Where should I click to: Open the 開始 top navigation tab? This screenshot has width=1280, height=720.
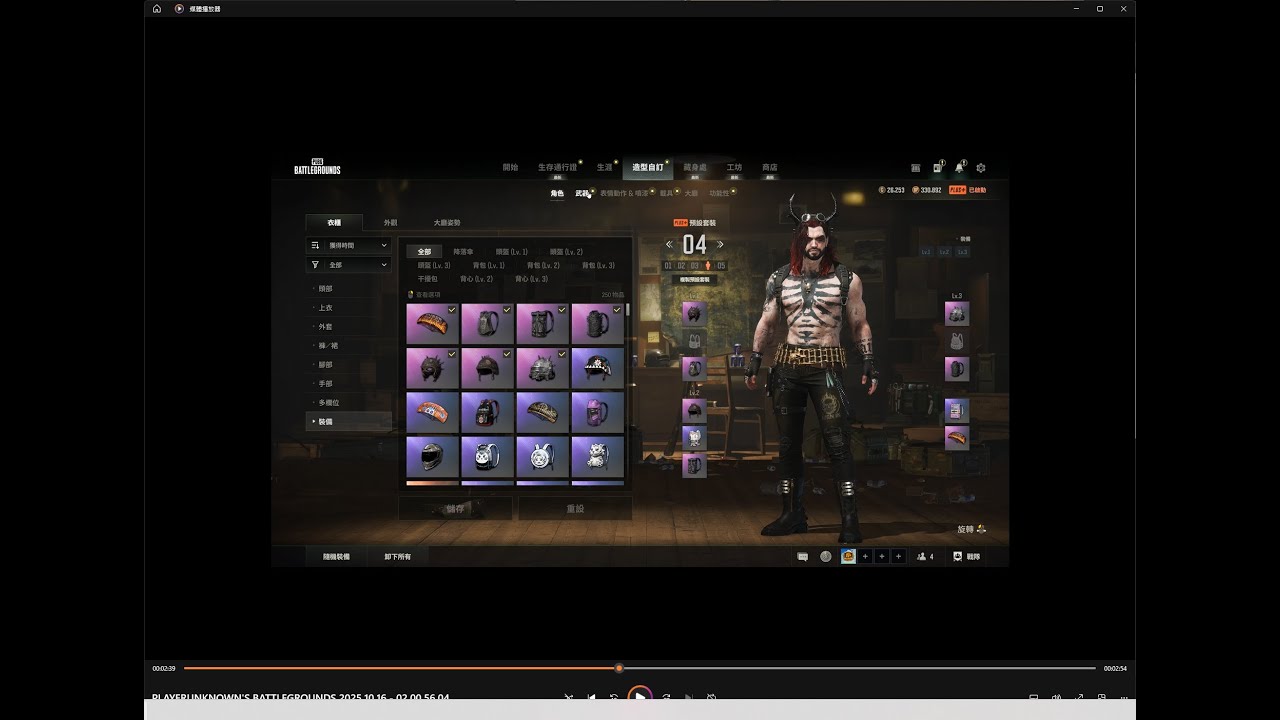(x=510, y=167)
